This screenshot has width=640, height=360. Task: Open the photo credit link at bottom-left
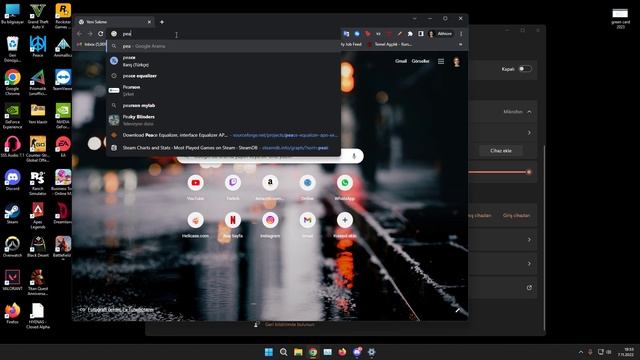coord(121,310)
